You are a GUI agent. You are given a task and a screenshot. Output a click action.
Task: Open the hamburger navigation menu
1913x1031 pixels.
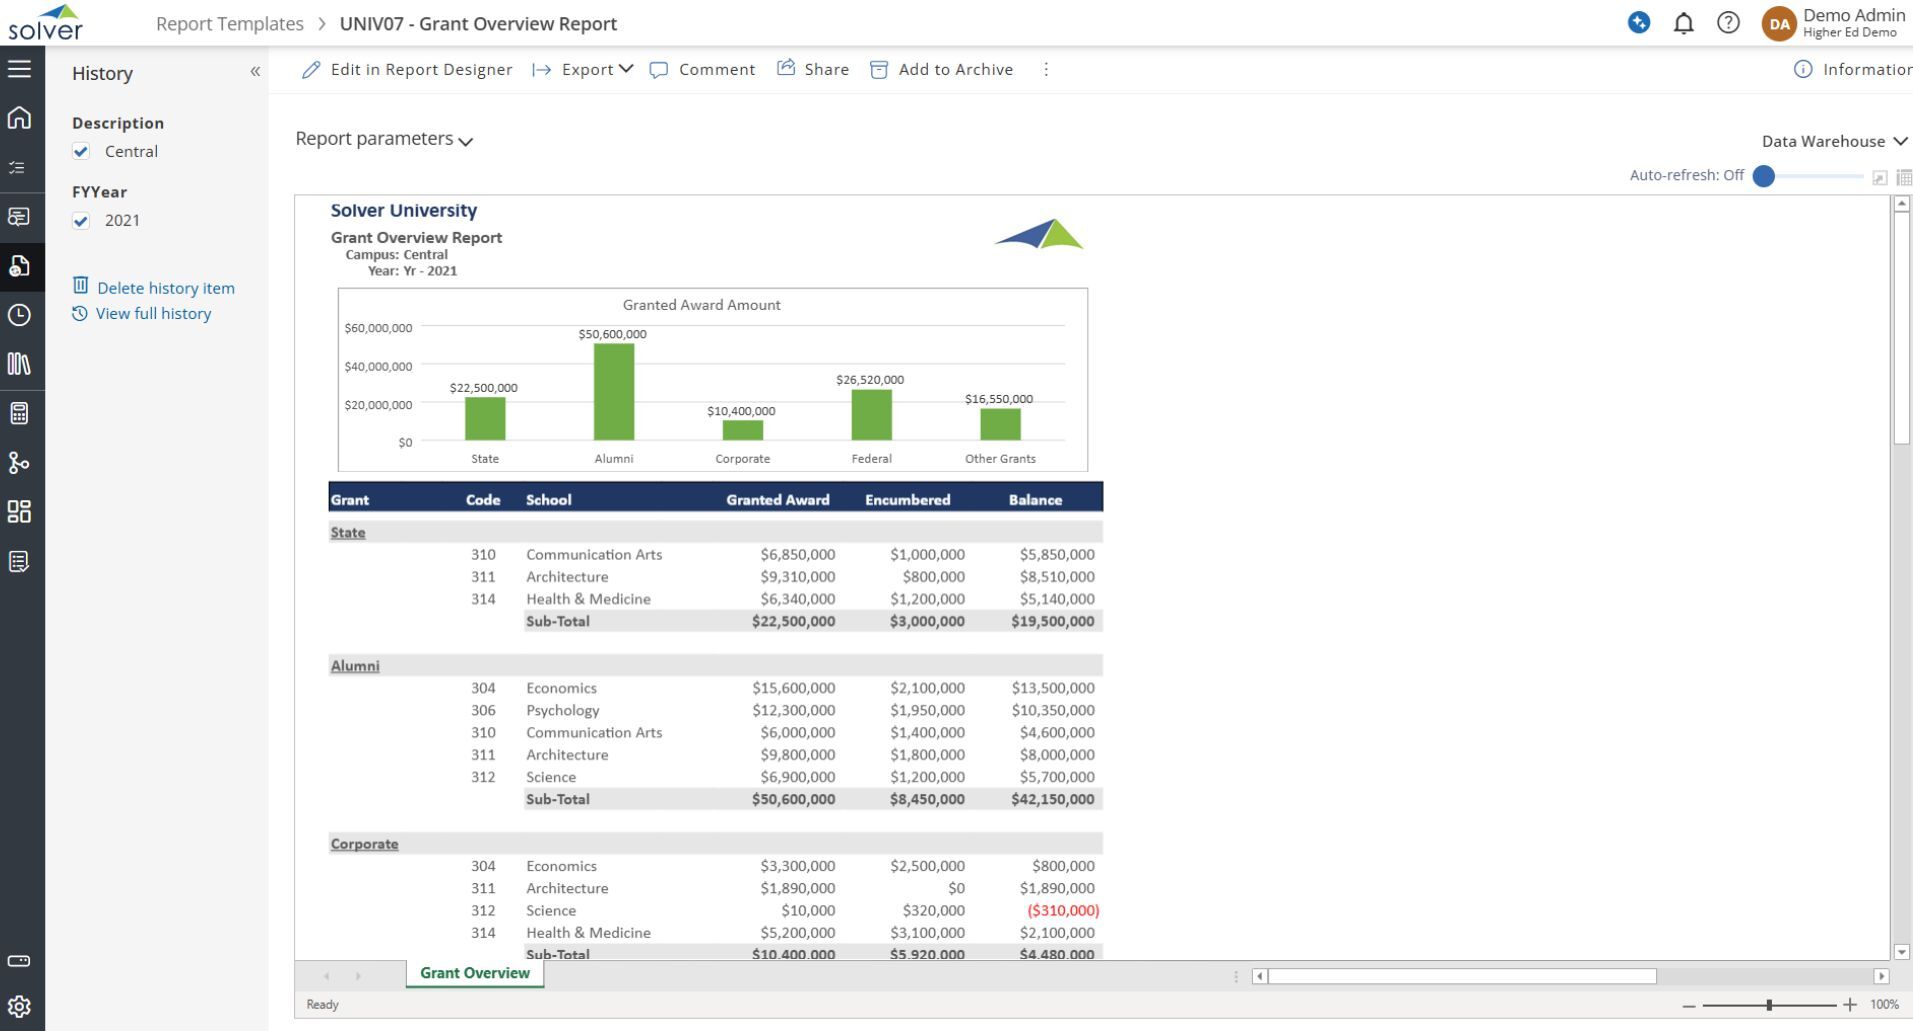click(x=19, y=69)
